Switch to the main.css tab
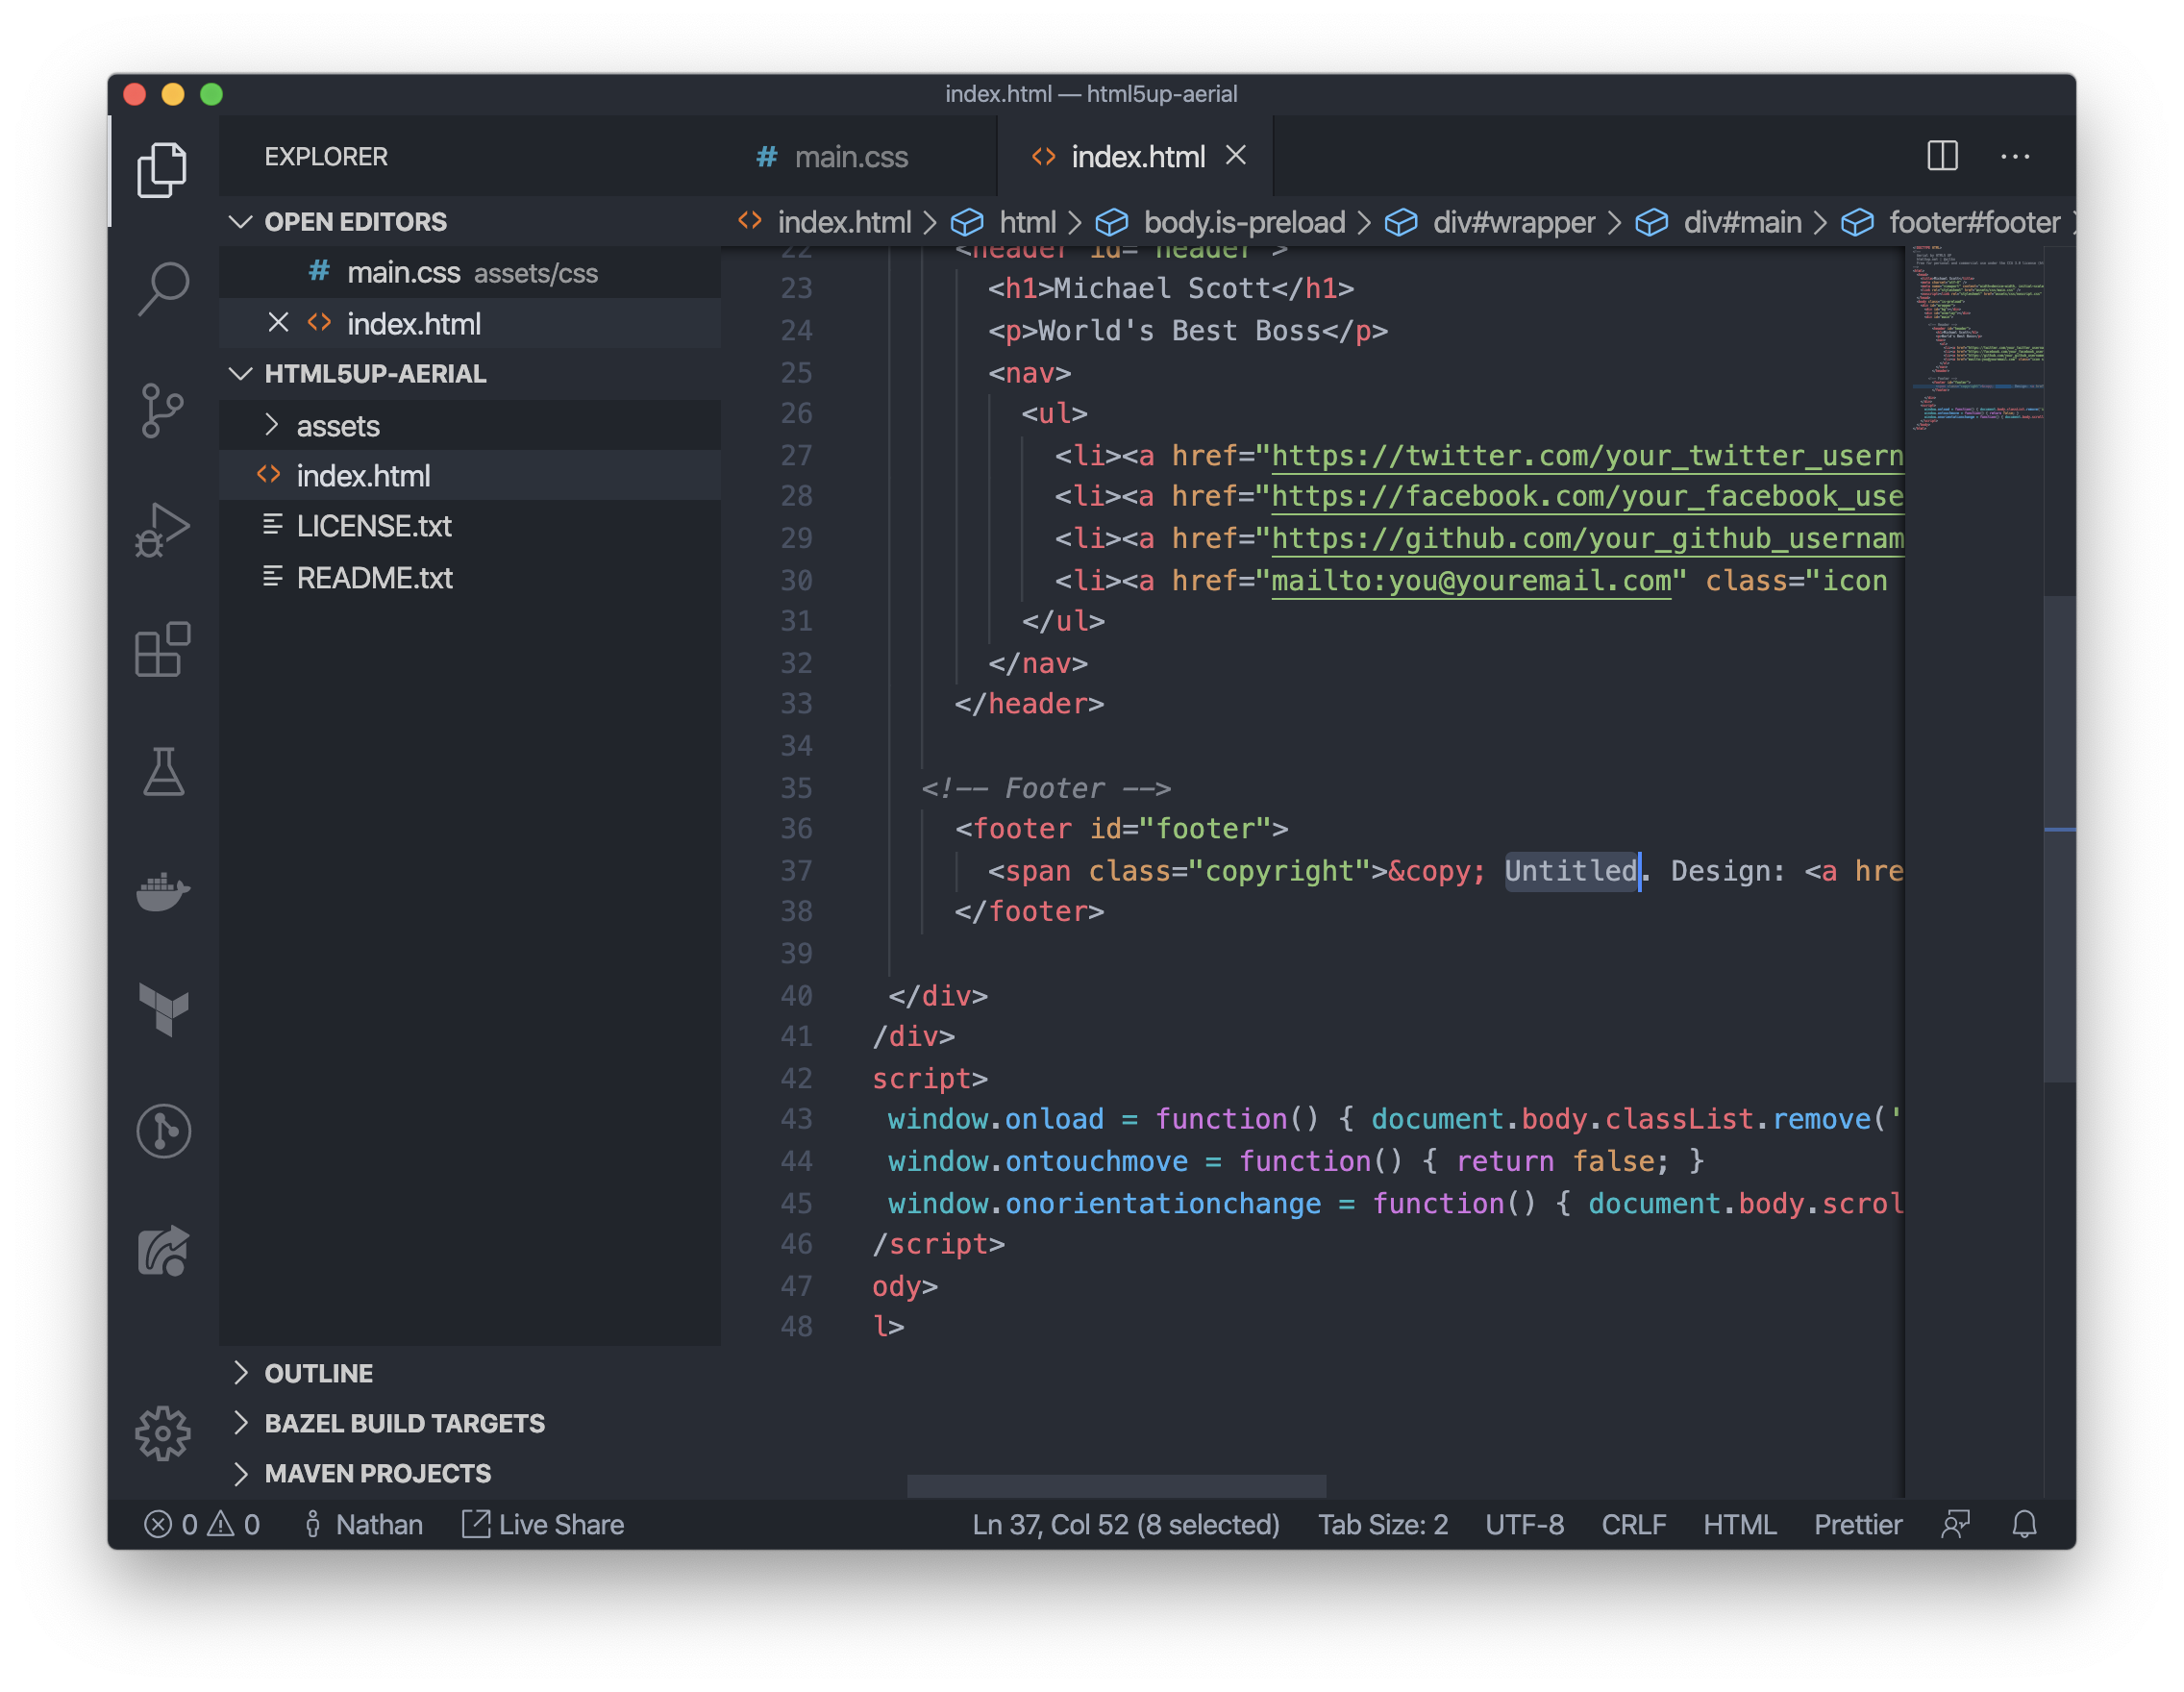Image resolution: width=2184 pixels, height=1692 pixels. pyautogui.click(x=850, y=157)
